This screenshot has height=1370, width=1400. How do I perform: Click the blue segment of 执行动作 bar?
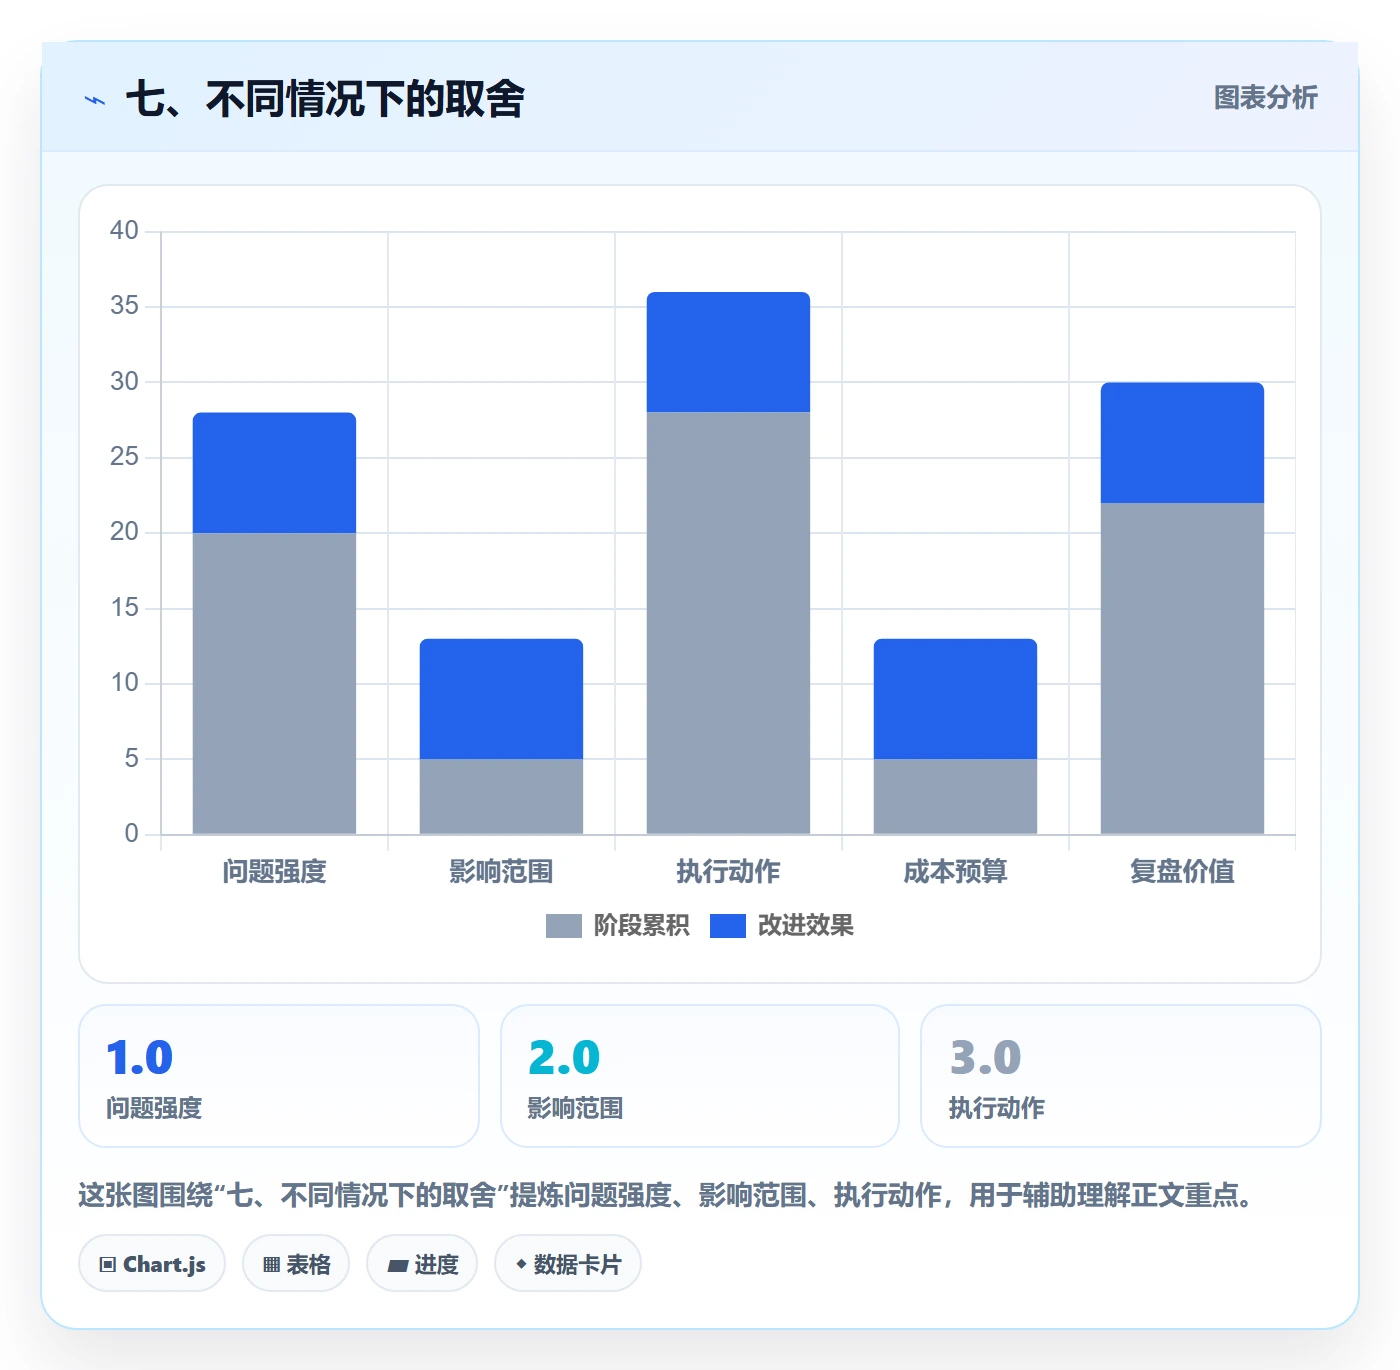coord(728,352)
